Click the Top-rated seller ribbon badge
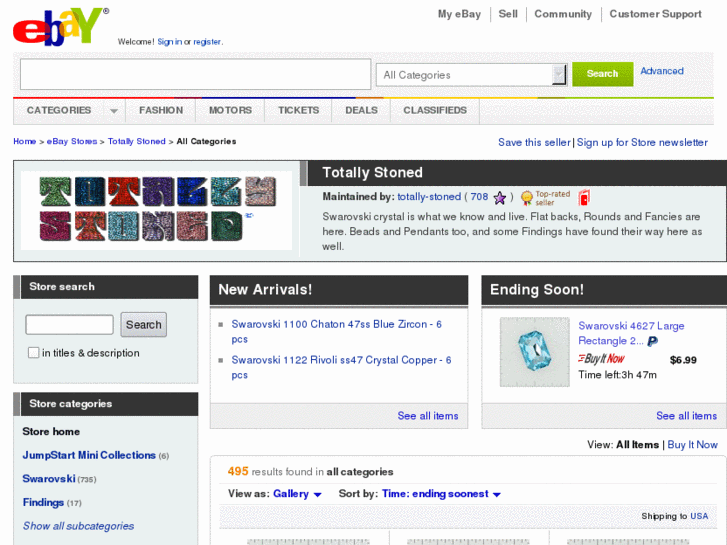The height and width of the screenshot is (545, 727). point(545,198)
